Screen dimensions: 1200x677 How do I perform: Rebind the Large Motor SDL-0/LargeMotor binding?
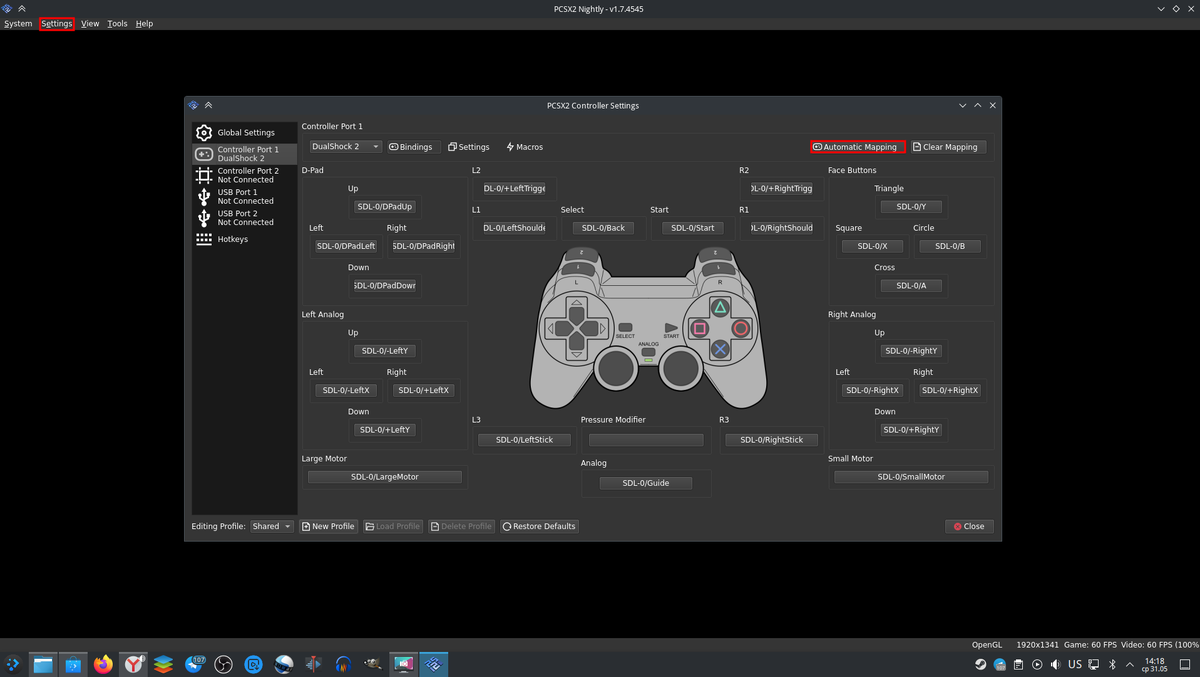click(385, 477)
